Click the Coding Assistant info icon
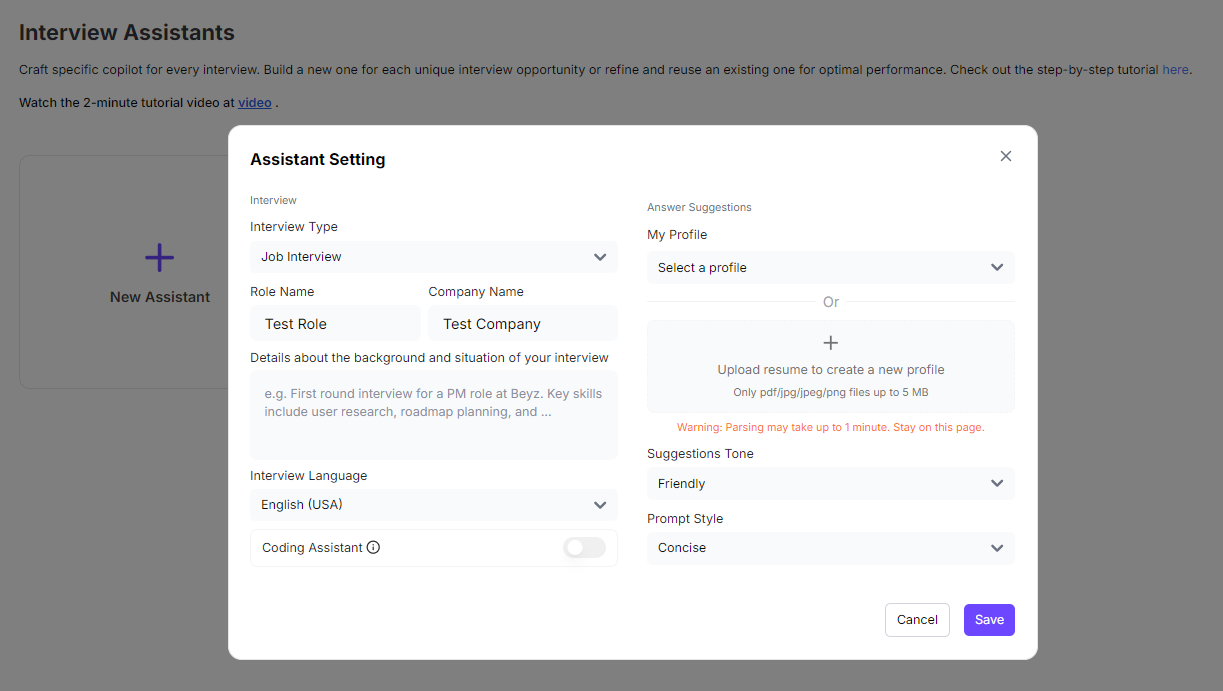The image size is (1223, 691). click(x=373, y=548)
